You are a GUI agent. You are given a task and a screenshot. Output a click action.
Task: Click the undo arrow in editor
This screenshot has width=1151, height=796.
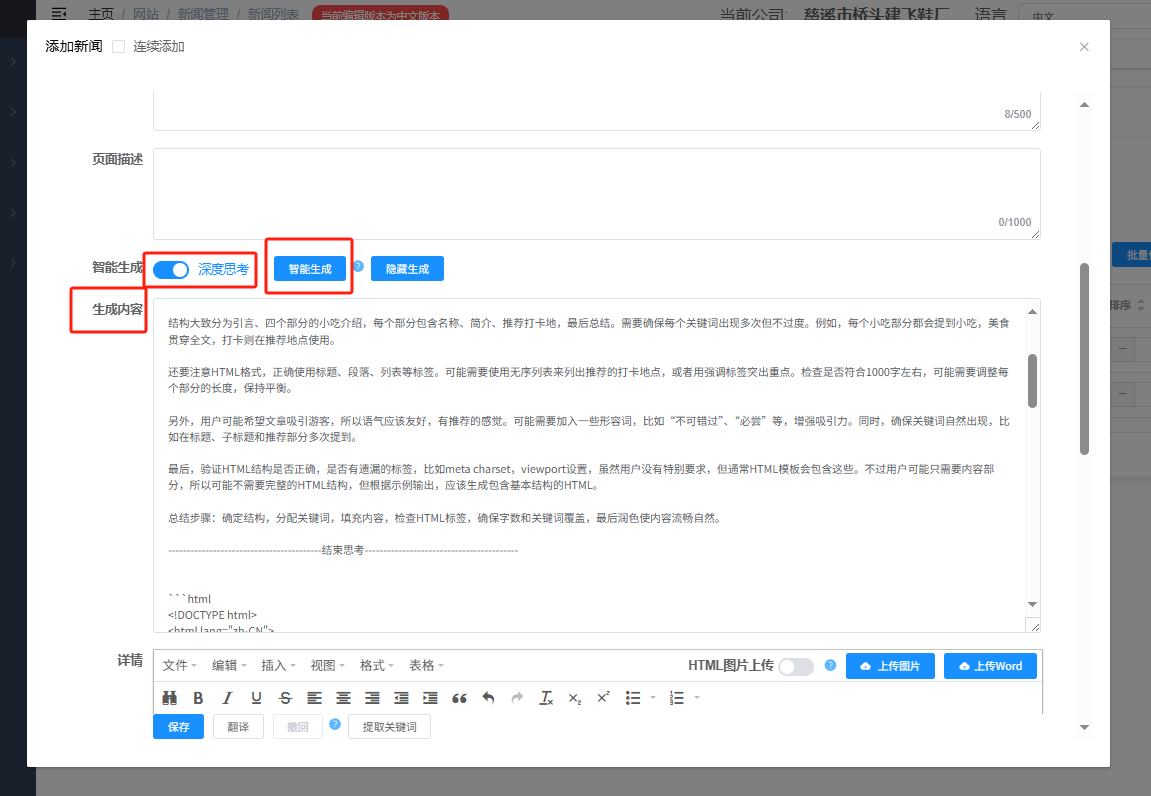click(488, 698)
